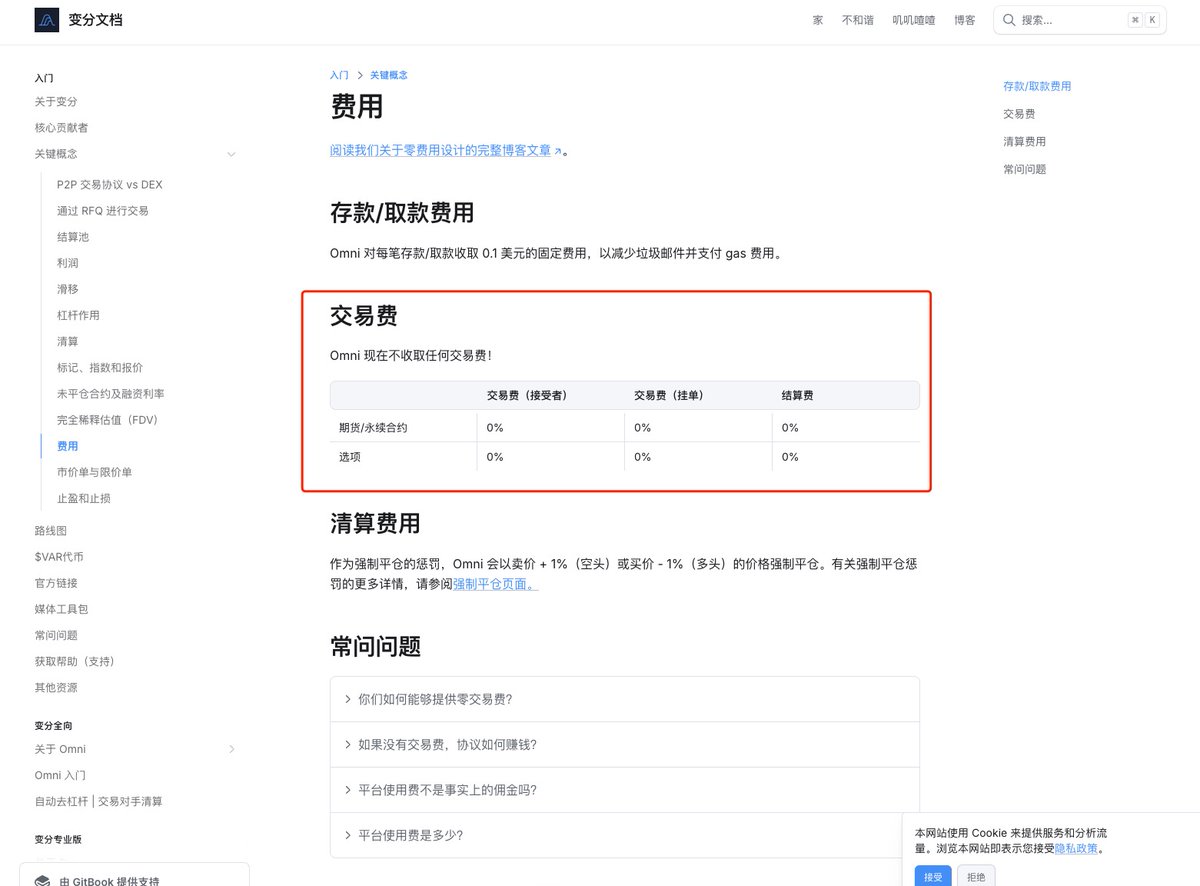Open 市价单与限价单 sidebar page

click(95, 472)
